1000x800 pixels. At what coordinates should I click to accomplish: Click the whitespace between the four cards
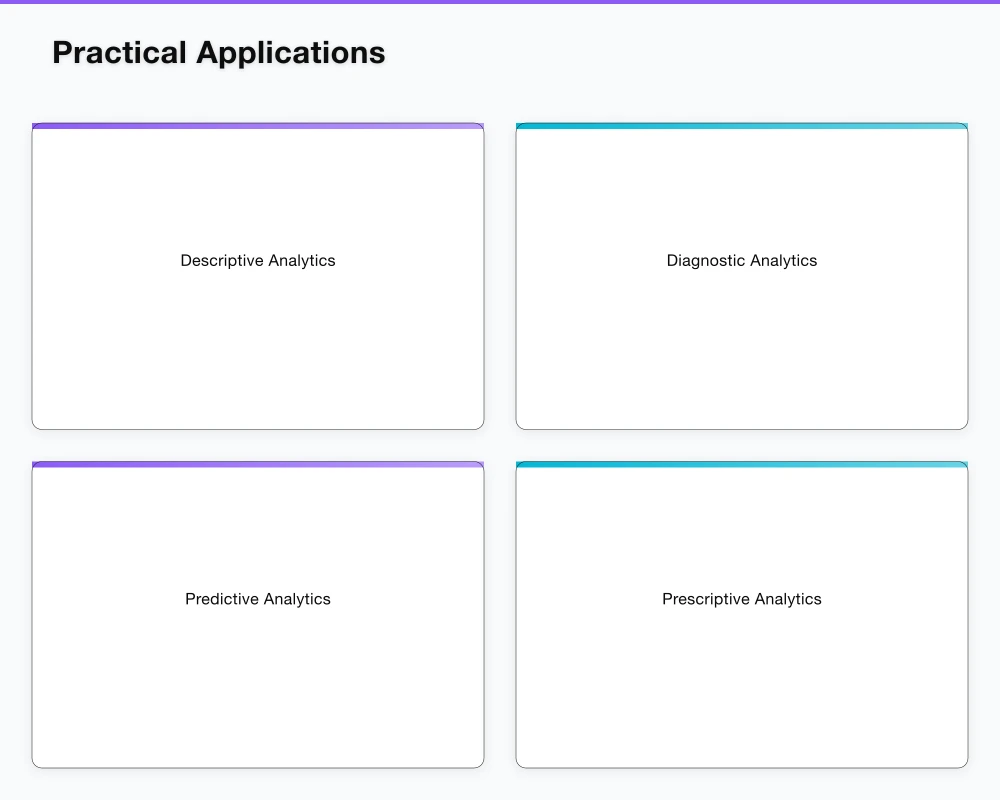pos(500,445)
